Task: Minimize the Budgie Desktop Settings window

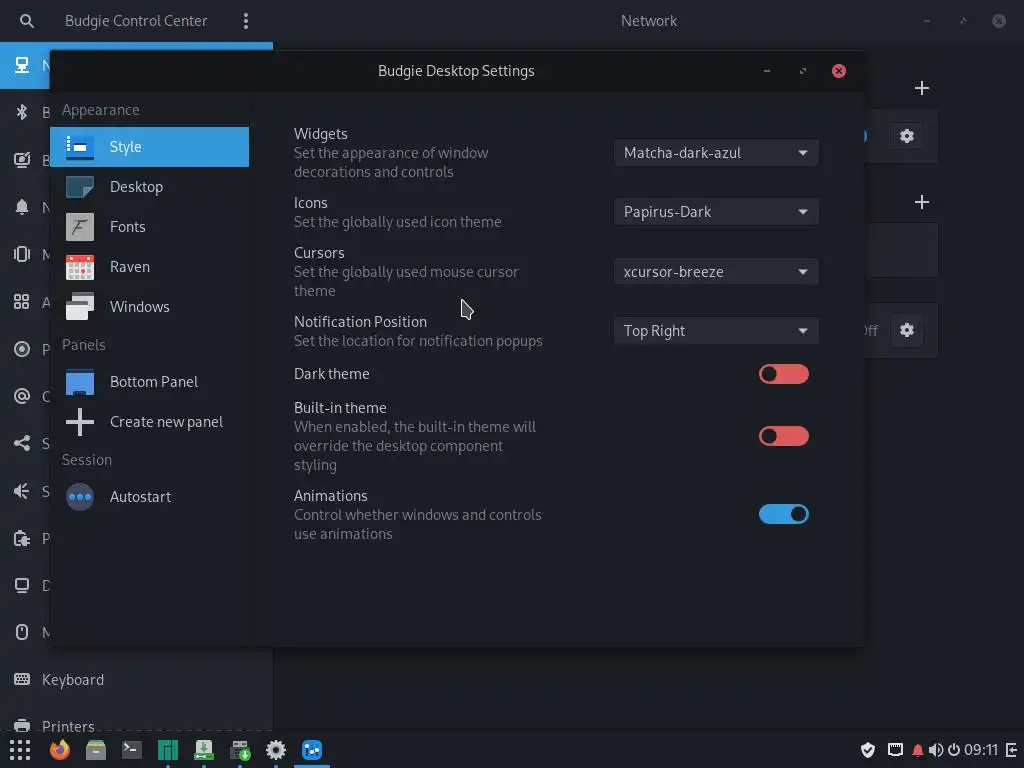Action: pos(767,71)
